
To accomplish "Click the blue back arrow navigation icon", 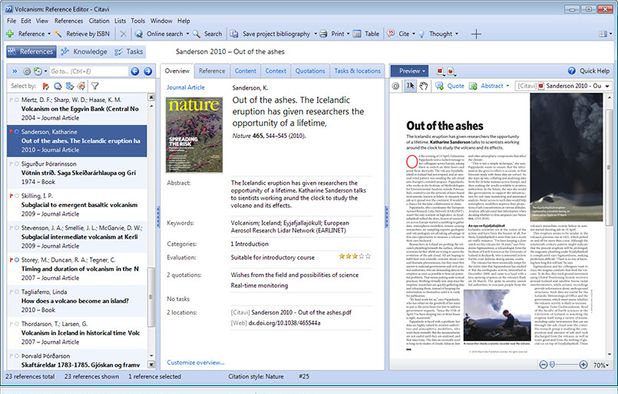I will pos(135,71).
